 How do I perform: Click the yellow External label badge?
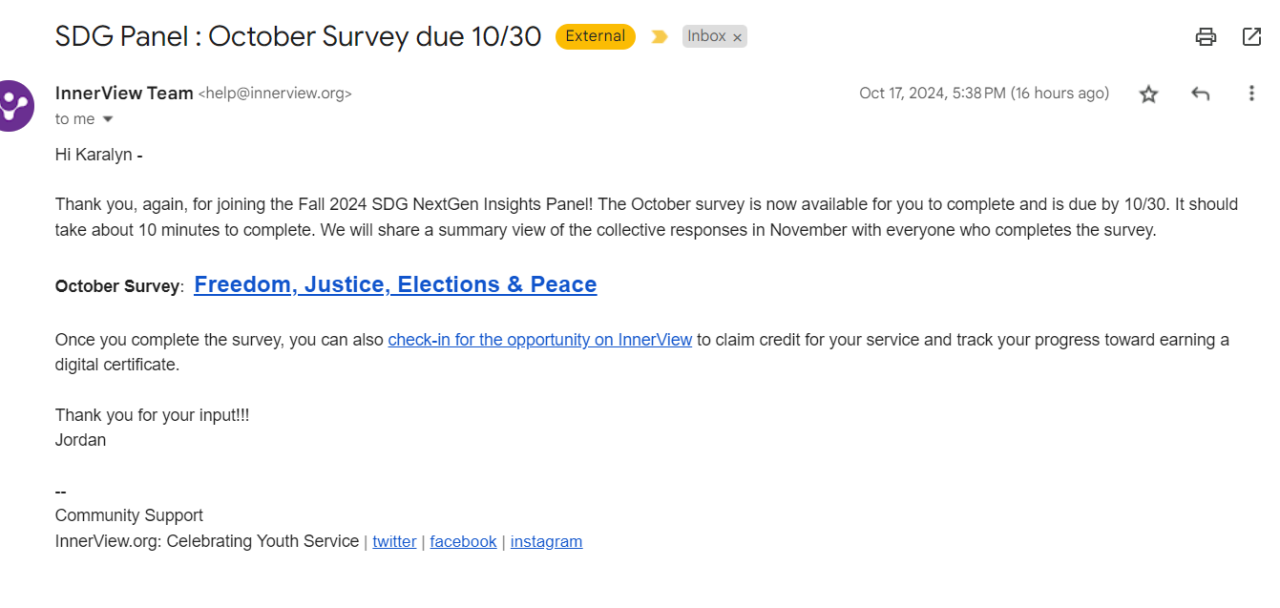click(x=595, y=37)
